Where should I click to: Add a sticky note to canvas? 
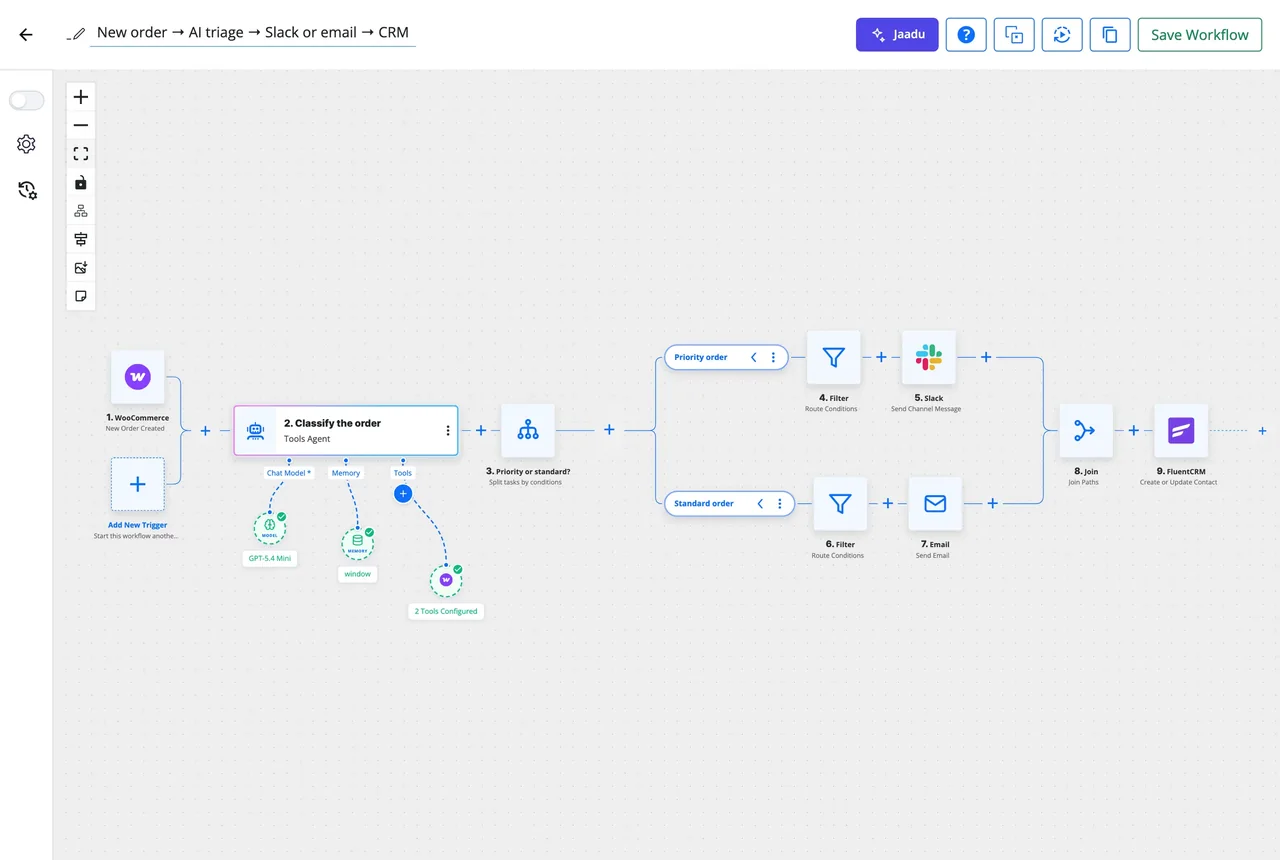[x=81, y=297]
